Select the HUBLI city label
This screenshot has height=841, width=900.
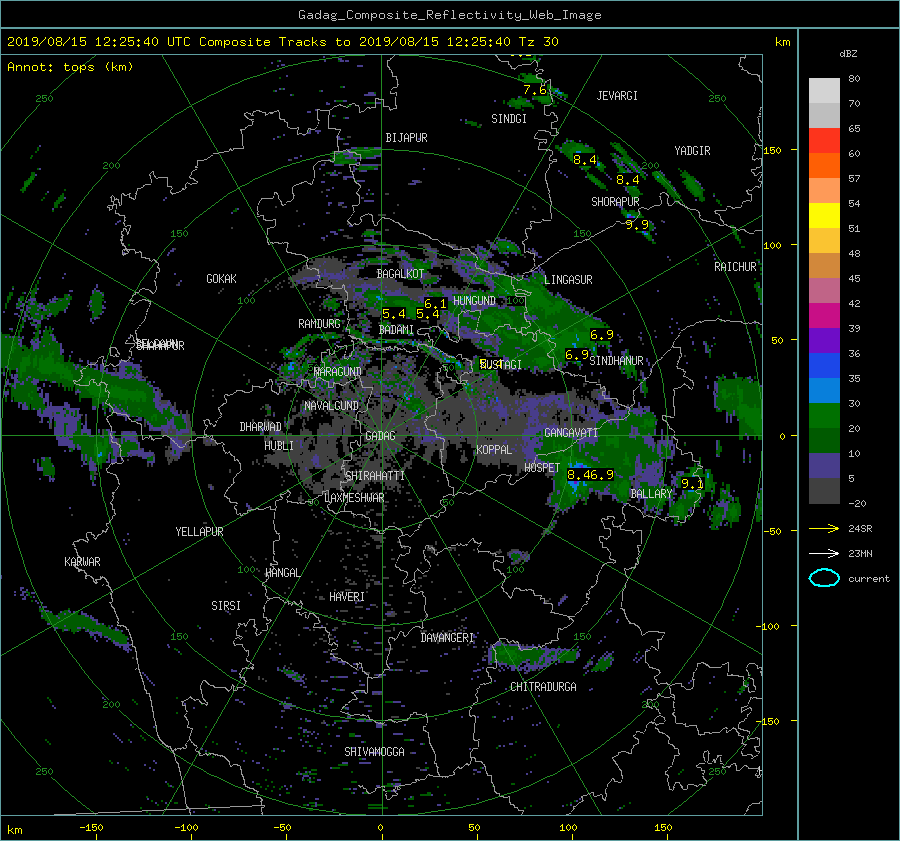pyautogui.click(x=279, y=446)
